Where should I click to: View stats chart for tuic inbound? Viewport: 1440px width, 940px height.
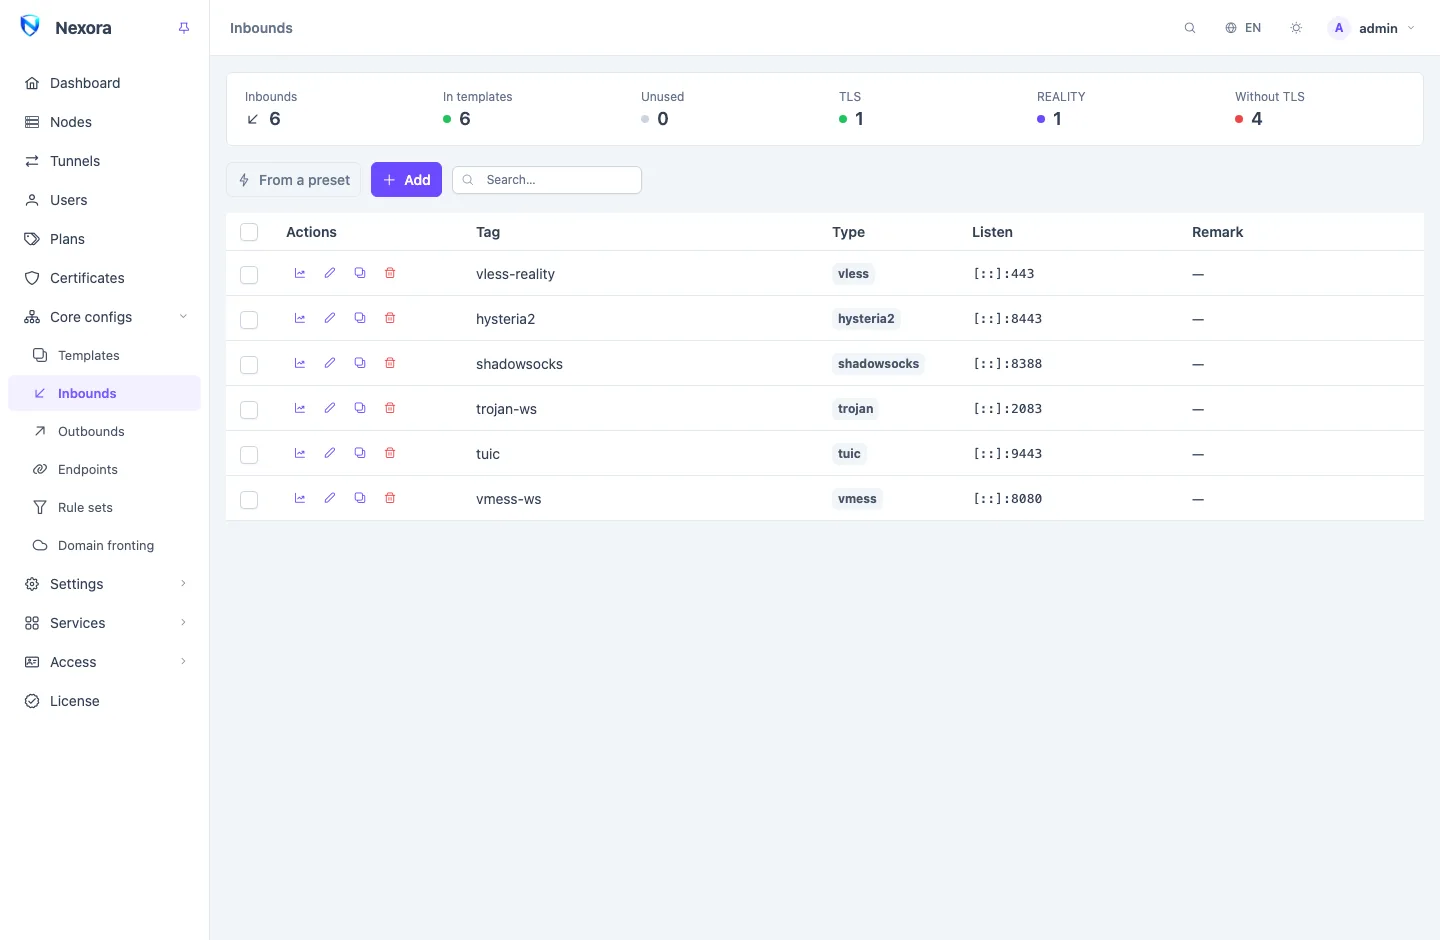click(x=300, y=453)
